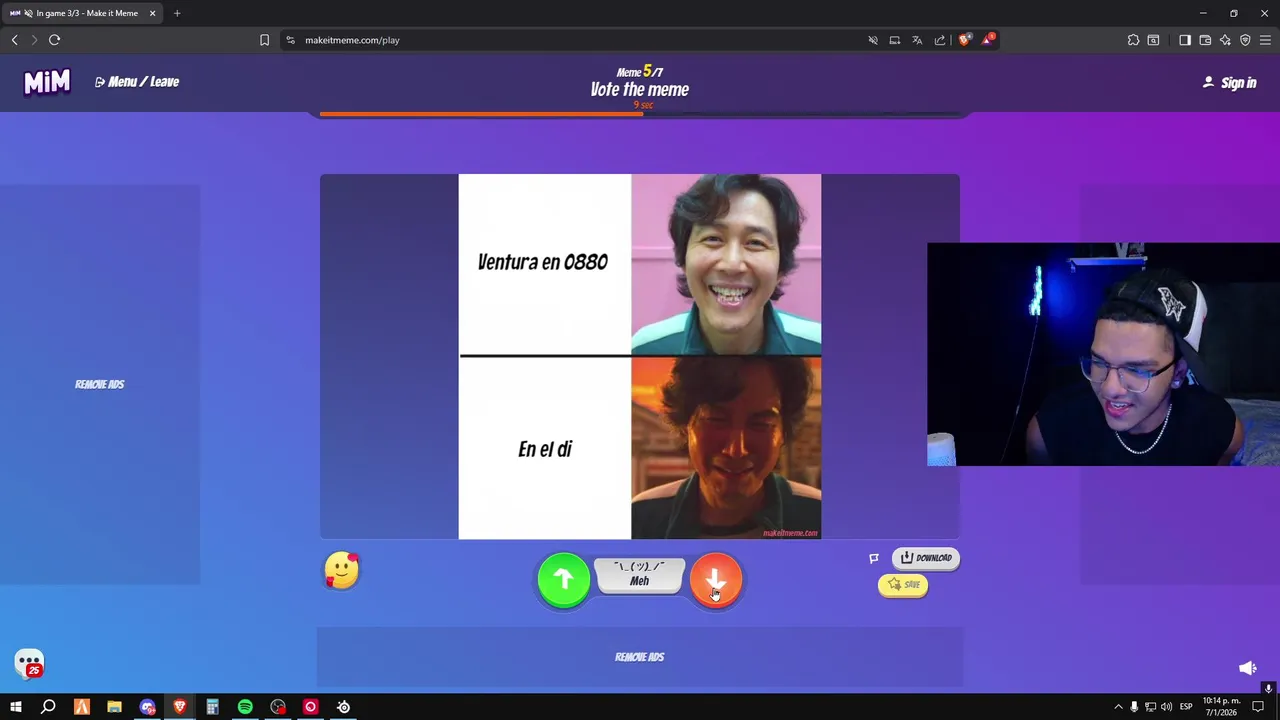The image size is (1280, 720).
Task: Toggle the browser sidebar panel
Action: 1185,40
